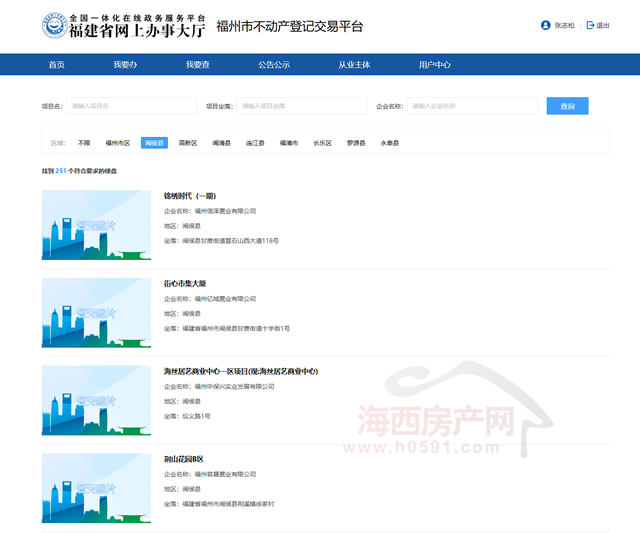Open the 锦绣时代（一期）project thumbnail
The height and width of the screenshot is (533, 640).
coord(96,225)
